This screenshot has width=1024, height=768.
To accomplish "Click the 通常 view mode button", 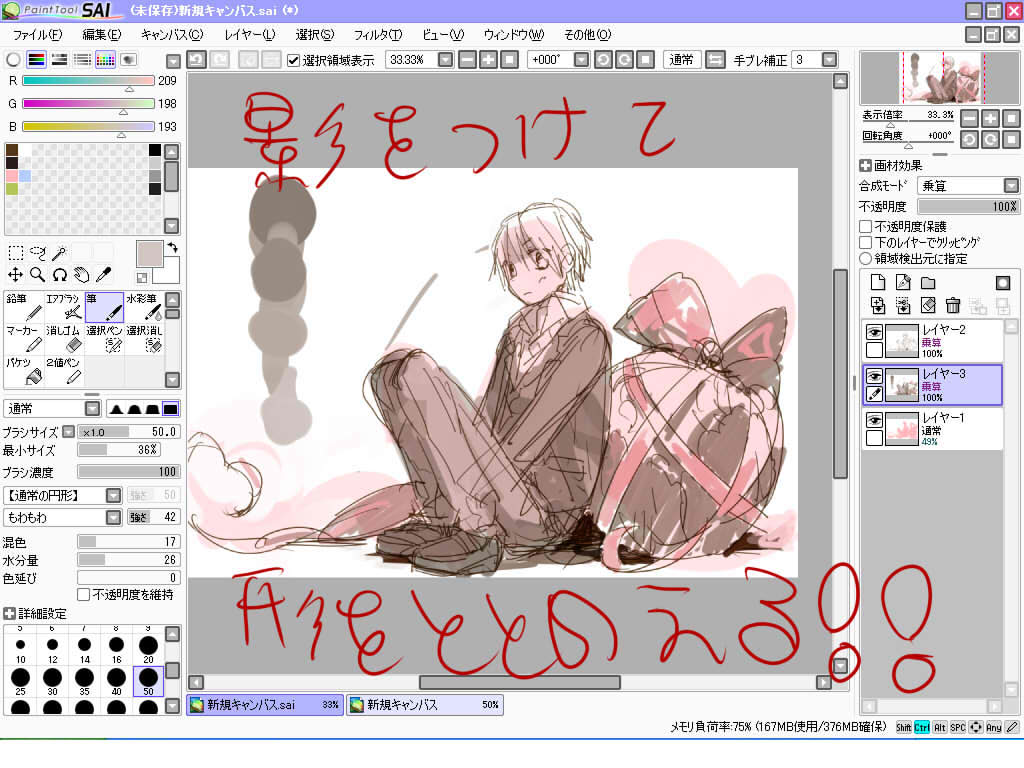I will pos(681,60).
